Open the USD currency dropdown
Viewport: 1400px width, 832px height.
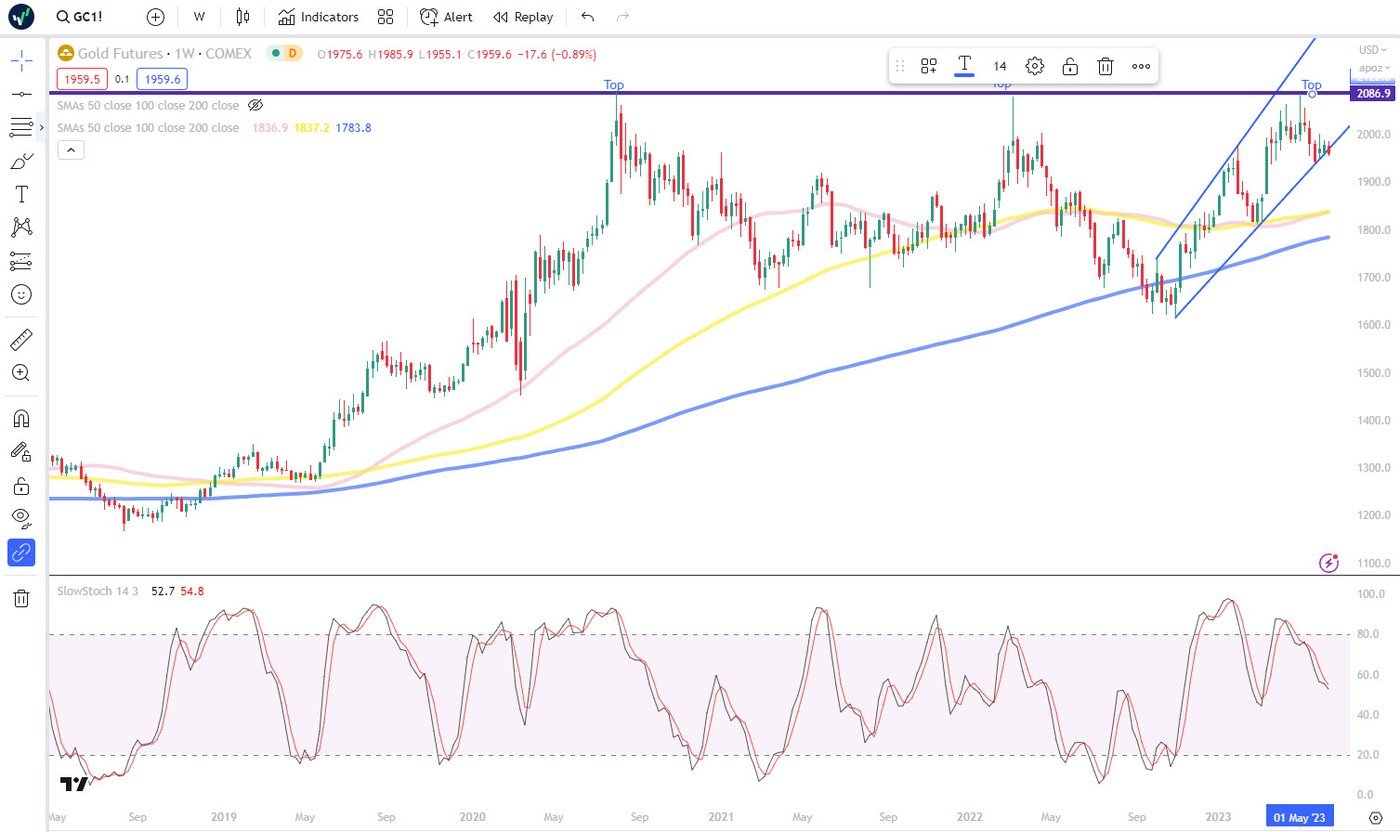1369,50
